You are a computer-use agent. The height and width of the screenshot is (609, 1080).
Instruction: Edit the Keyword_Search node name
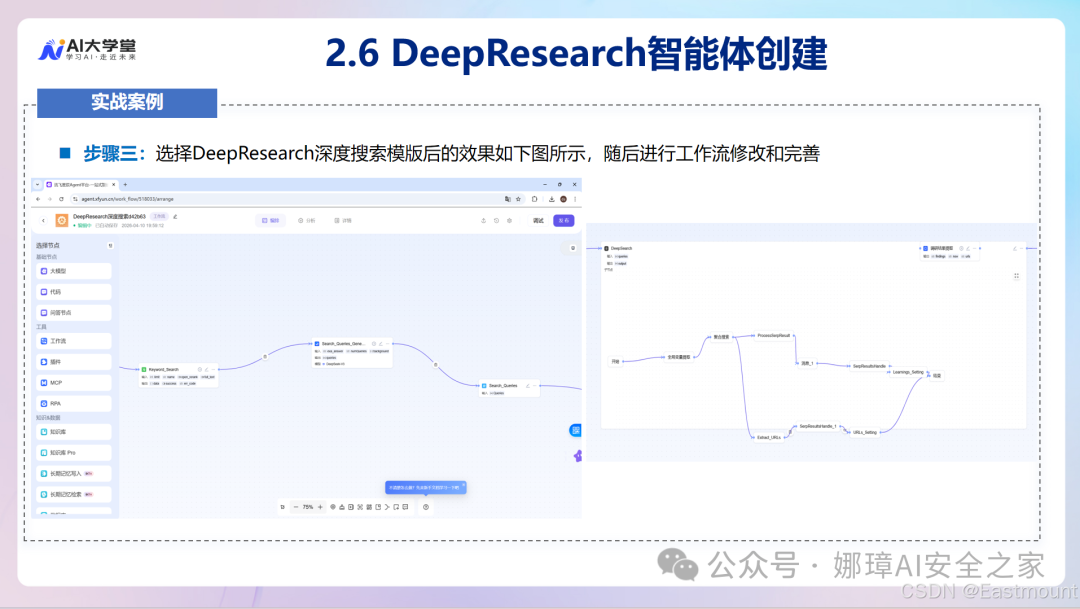(206, 369)
